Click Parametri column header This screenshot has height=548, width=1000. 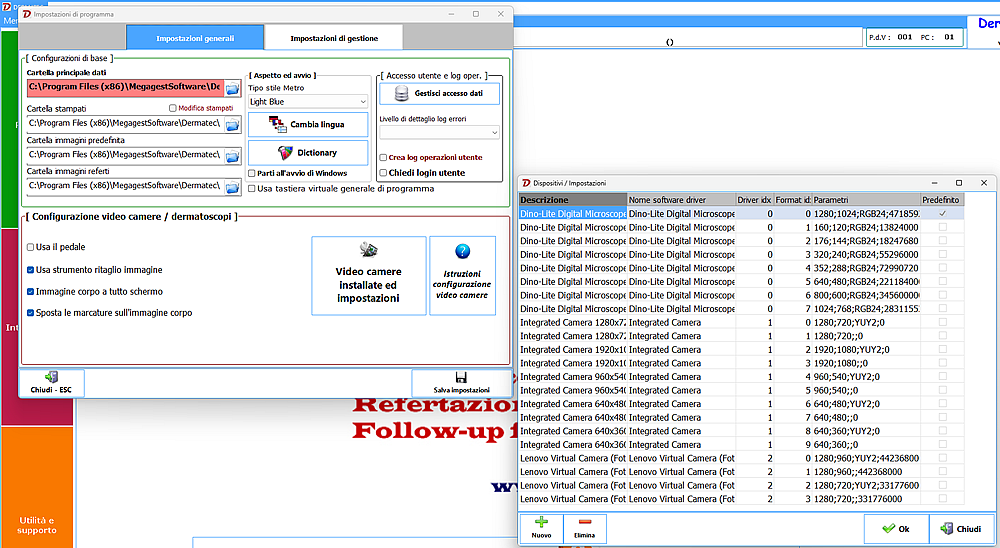[x=867, y=200]
